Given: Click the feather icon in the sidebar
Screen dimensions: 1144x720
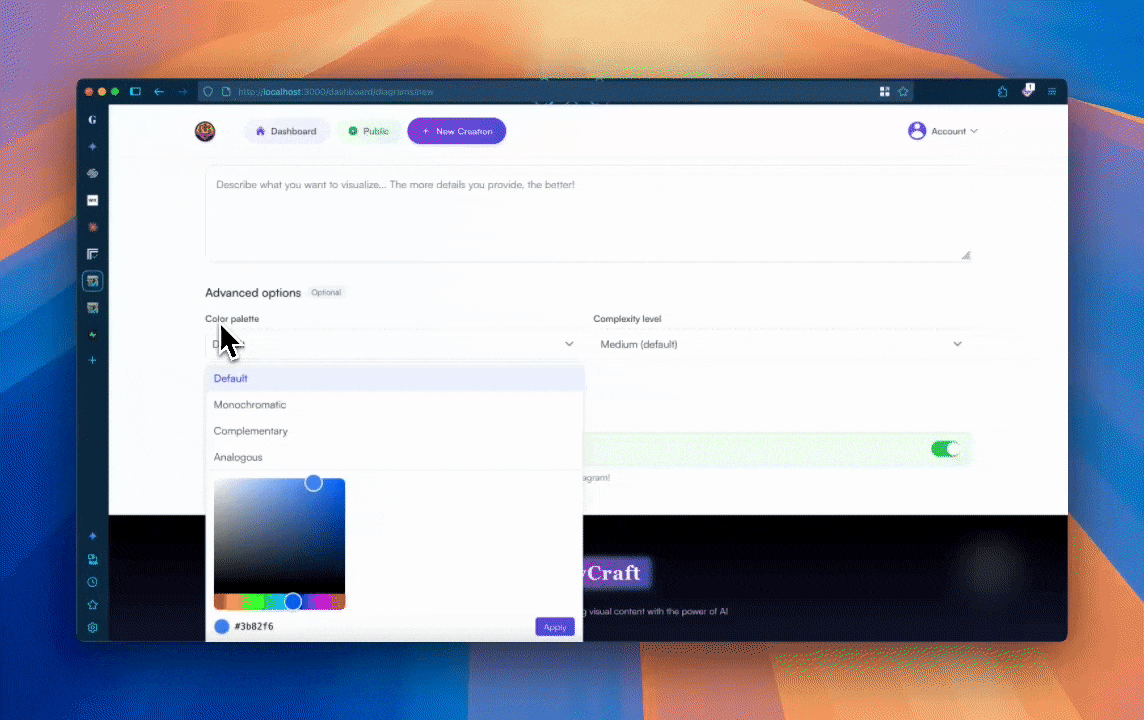Looking at the screenshot, I should coord(92,334).
